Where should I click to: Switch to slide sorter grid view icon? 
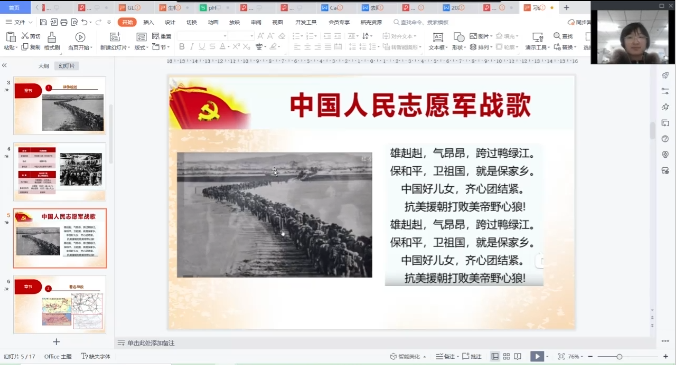[507, 356]
